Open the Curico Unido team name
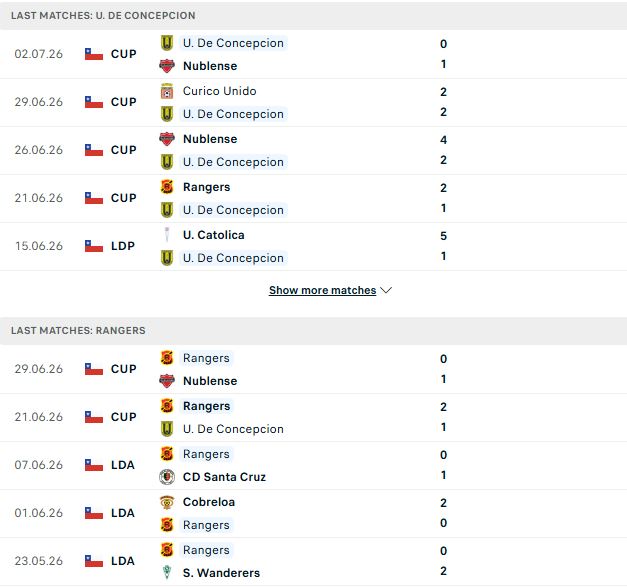This screenshot has height=587, width=627. pyautogui.click(x=220, y=91)
